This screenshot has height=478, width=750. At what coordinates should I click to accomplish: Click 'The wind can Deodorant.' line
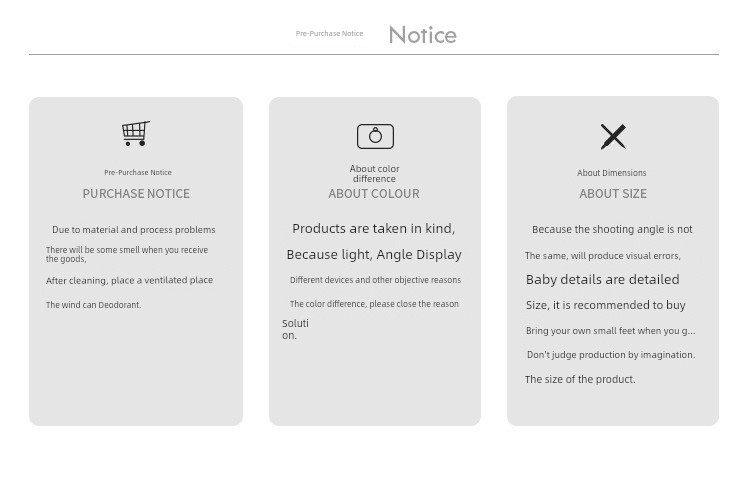94,305
